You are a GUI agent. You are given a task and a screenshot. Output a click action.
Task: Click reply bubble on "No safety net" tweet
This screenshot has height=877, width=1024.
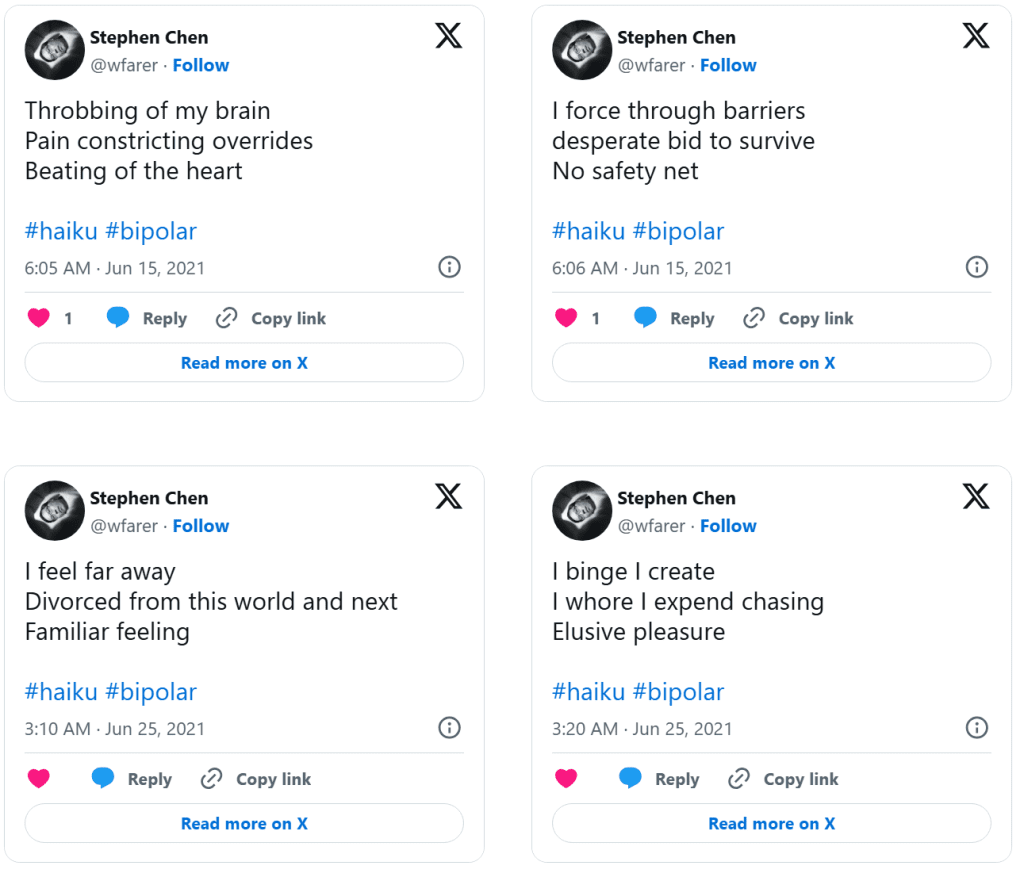pos(646,318)
